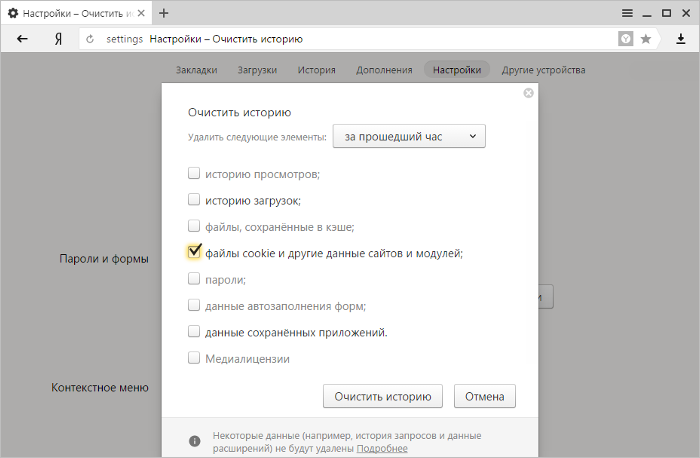Switch to the Закладки tab
The width and height of the screenshot is (700, 458).
pyautogui.click(x=196, y=70)
